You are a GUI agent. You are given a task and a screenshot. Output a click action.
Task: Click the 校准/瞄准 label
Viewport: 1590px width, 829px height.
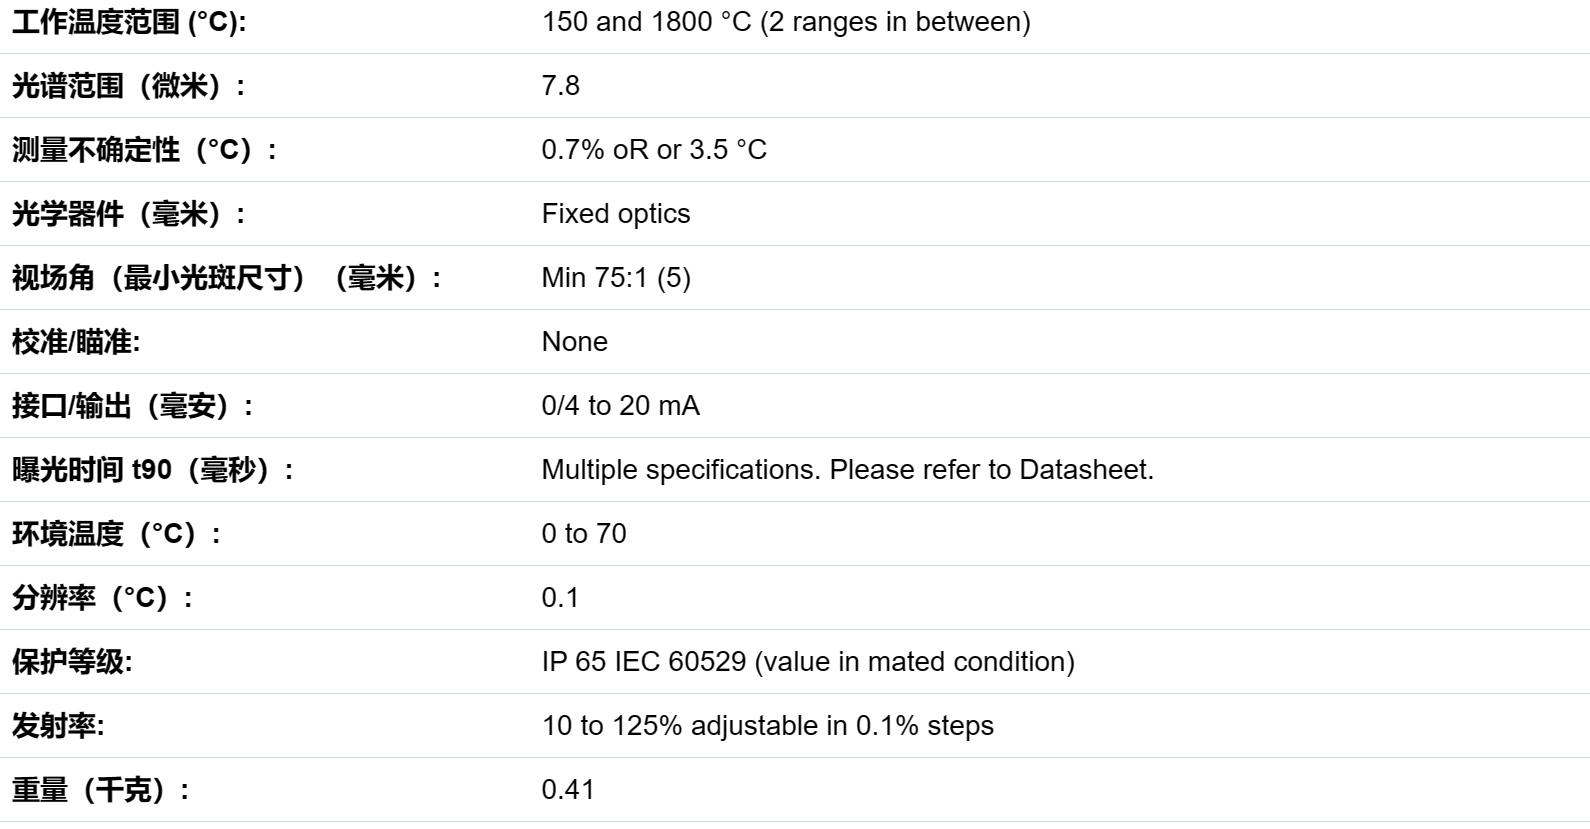[76, 342]
